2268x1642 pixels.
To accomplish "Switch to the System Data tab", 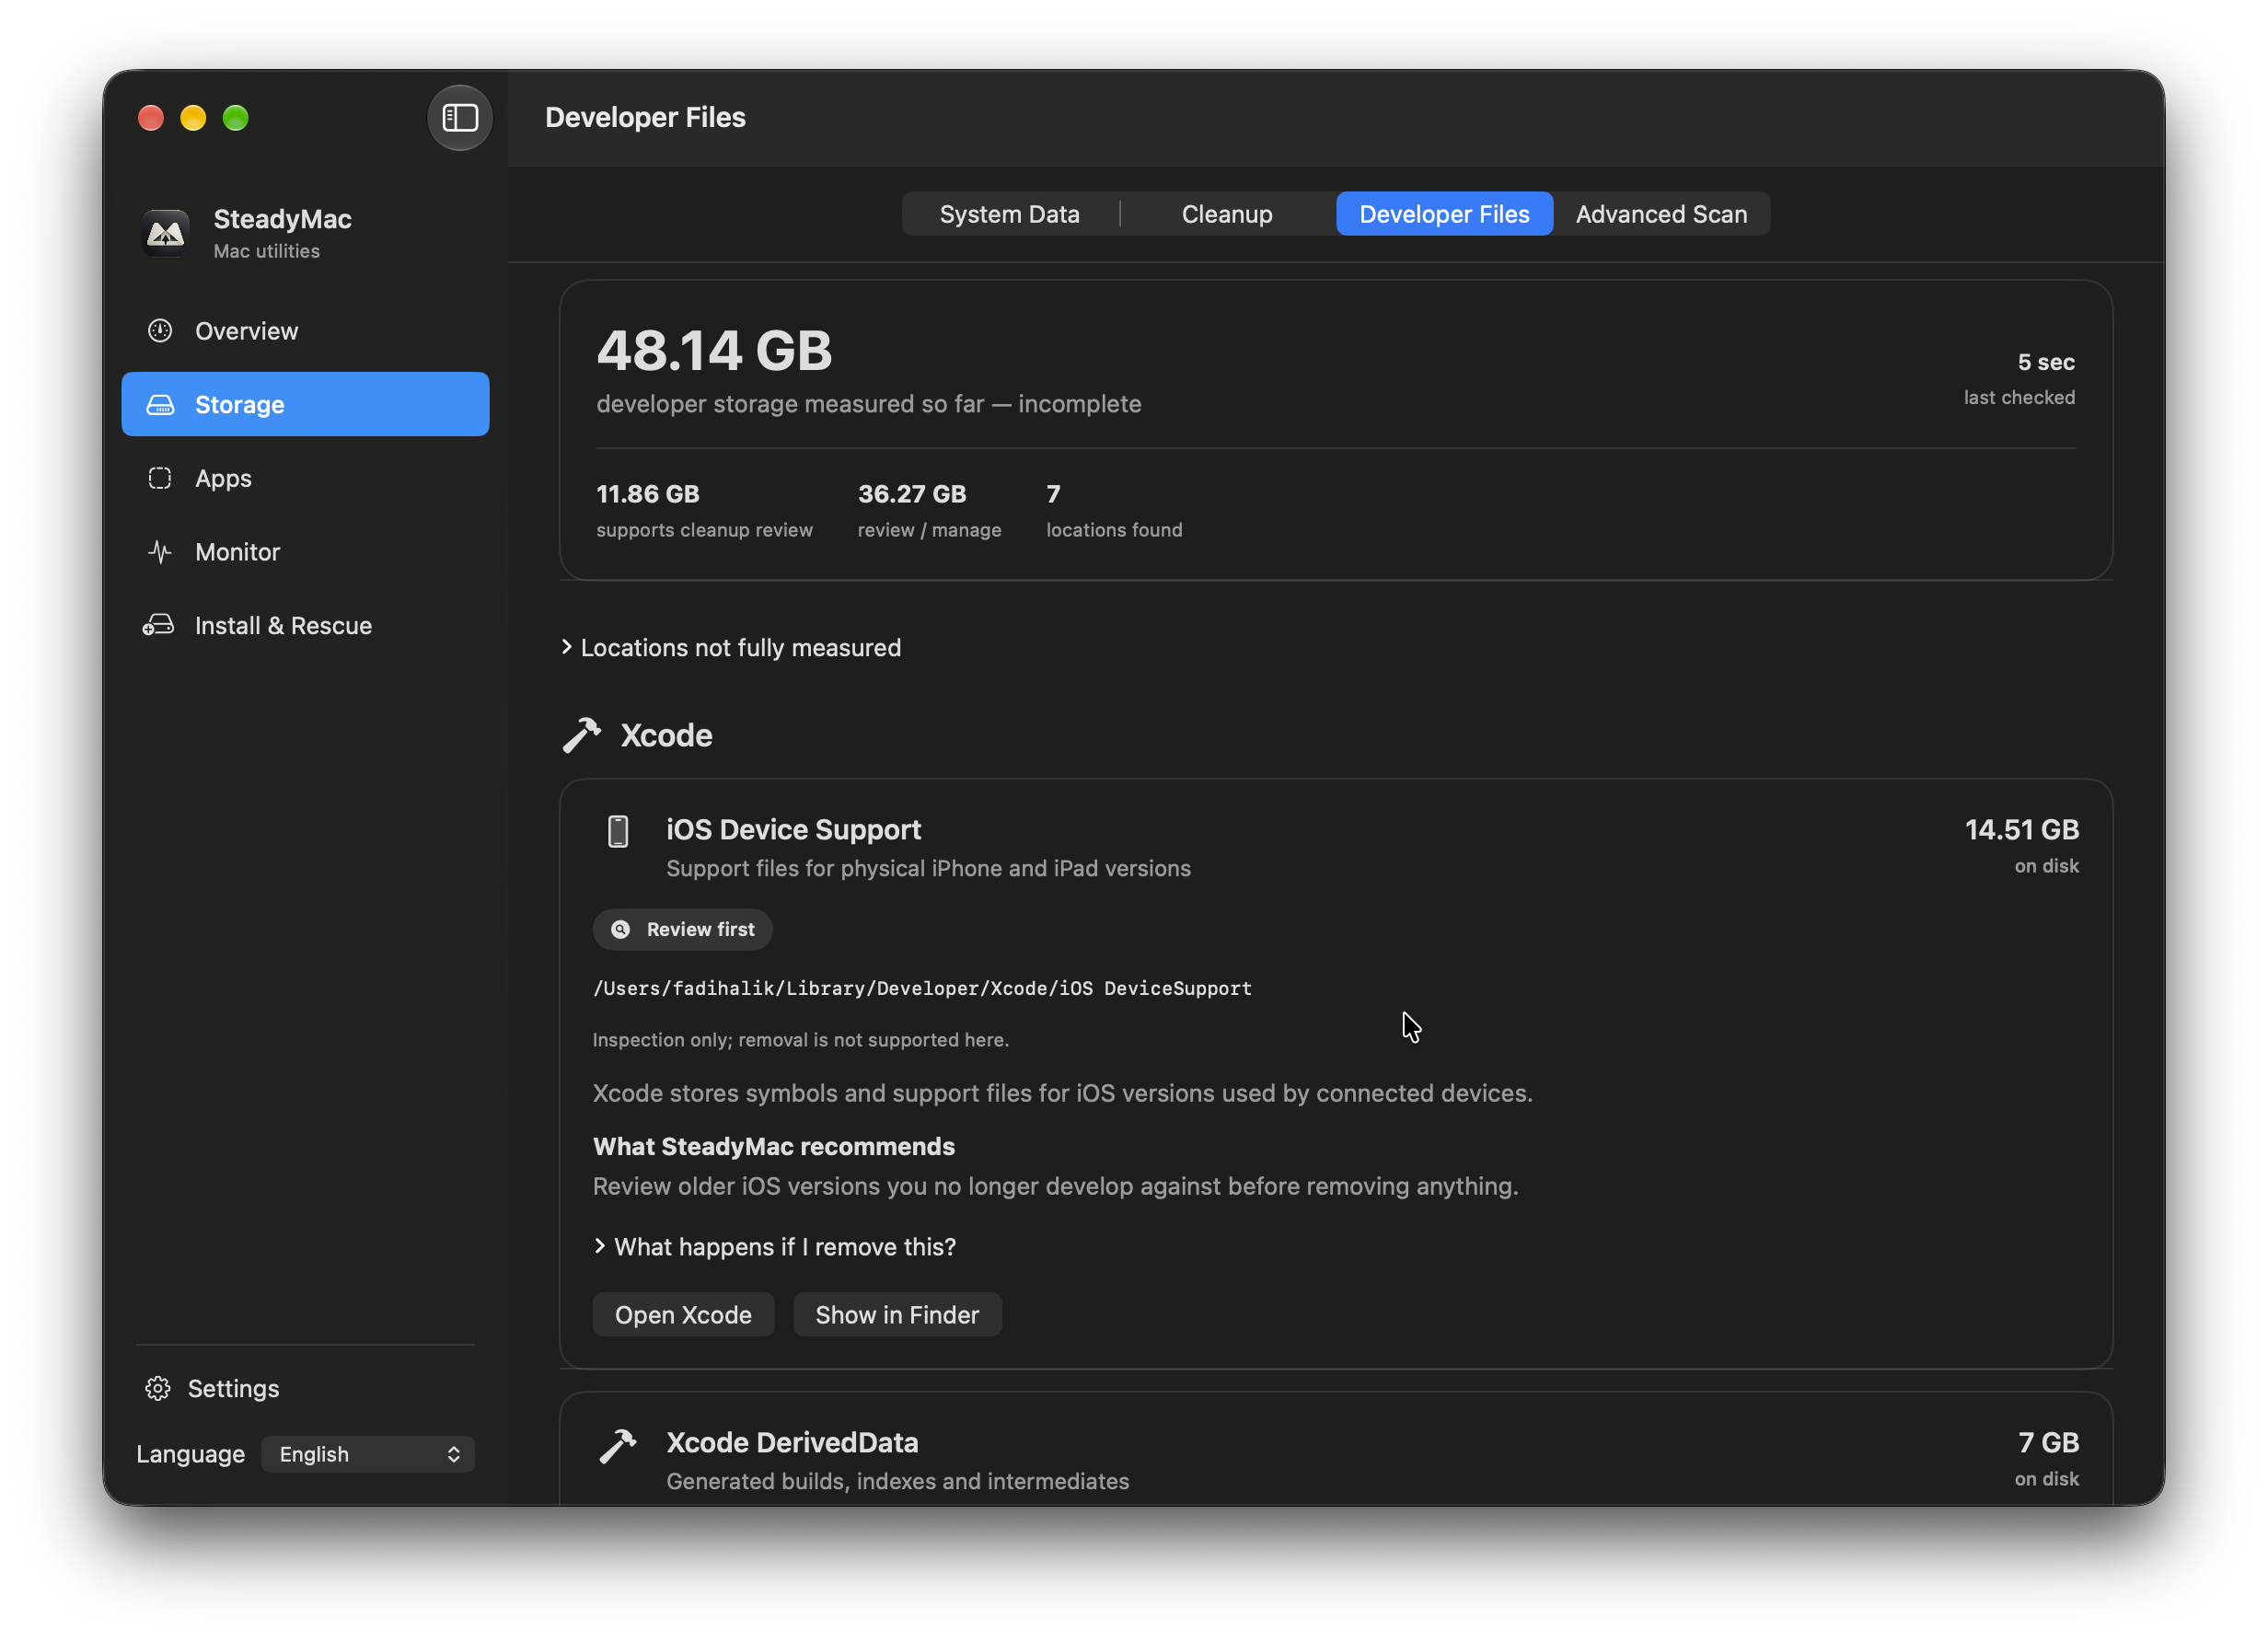I will tap(1010, 214).
